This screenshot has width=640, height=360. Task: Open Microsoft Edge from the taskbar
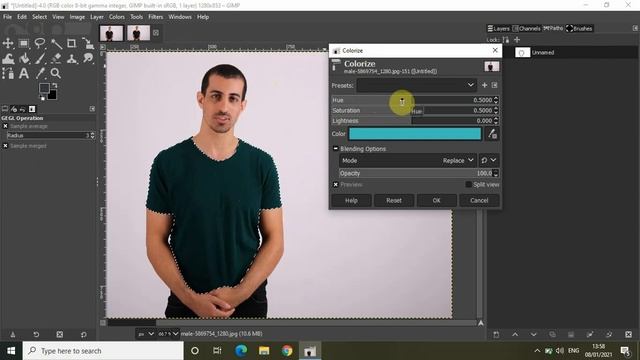[241, 351]
